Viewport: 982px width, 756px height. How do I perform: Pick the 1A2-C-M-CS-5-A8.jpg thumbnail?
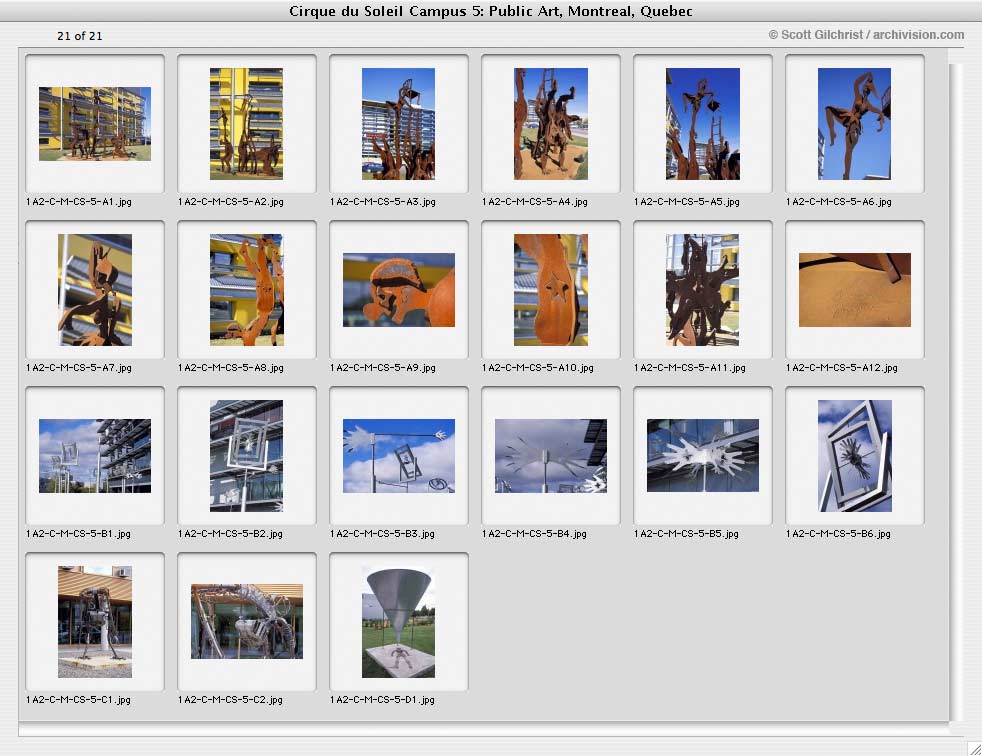point(247,290)
